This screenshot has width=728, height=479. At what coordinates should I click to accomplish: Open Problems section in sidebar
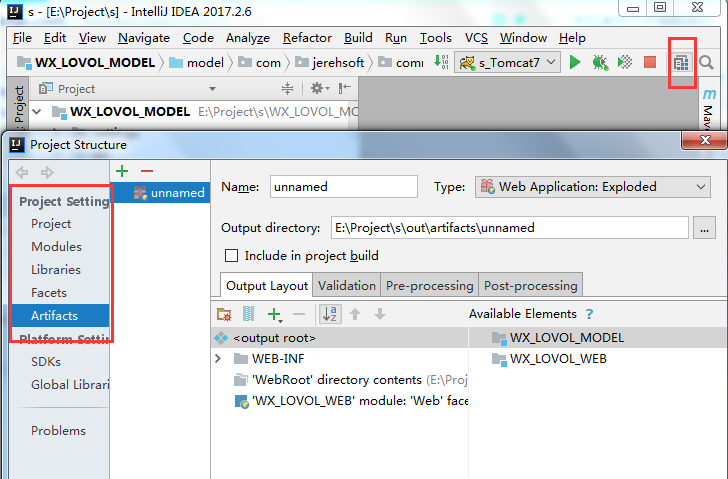(x=58, y=431)
